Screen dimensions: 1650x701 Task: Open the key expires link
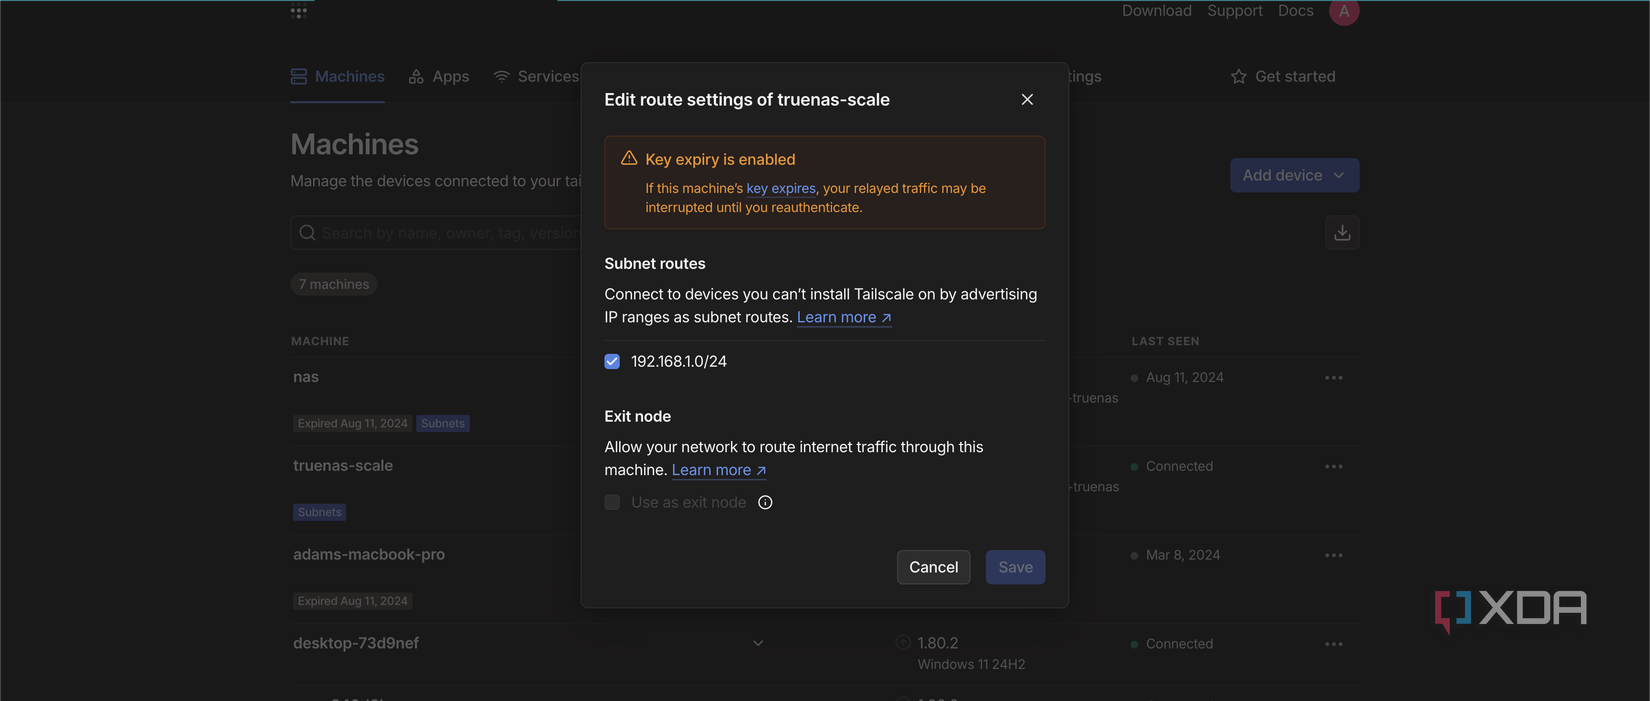click(781, 189)
